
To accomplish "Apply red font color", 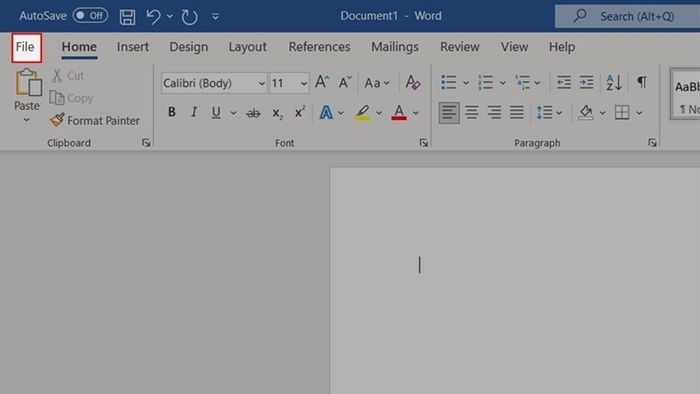I will click(x=399, y=112).
